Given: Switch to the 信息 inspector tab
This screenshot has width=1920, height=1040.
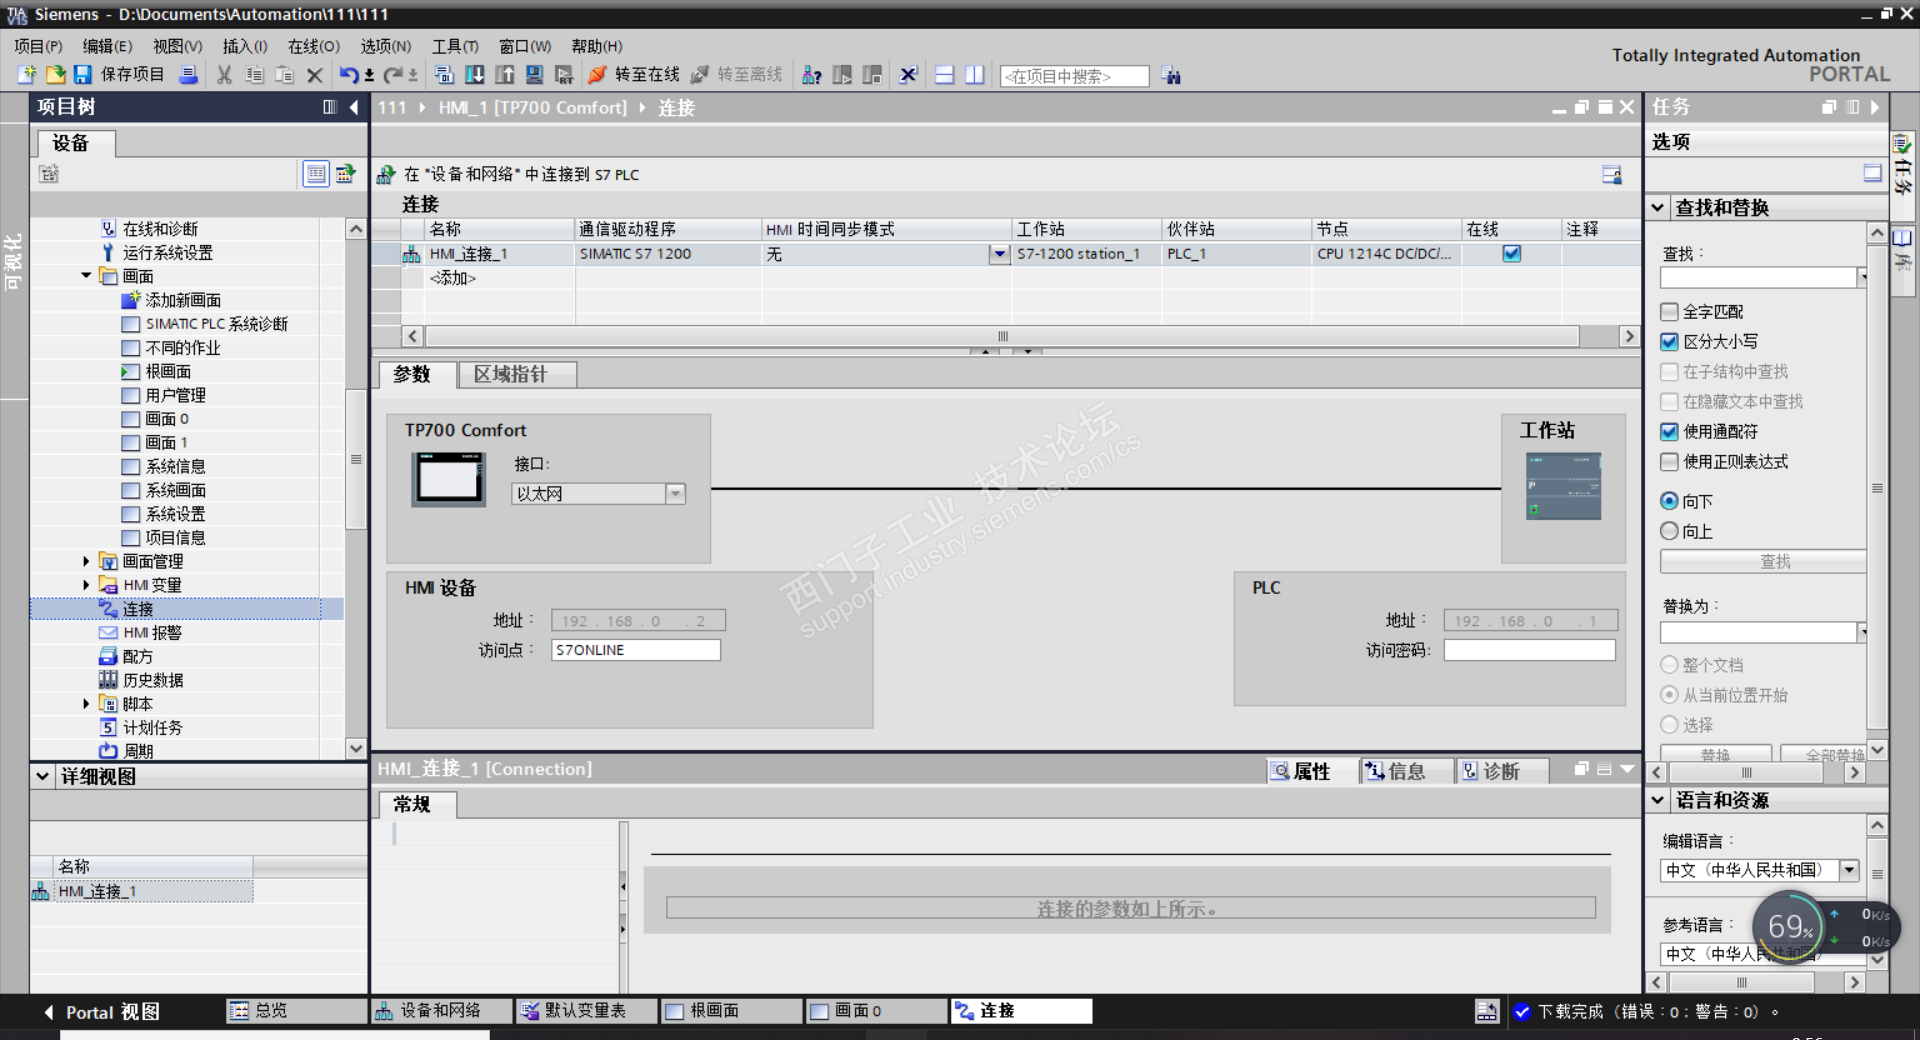Looking at the screenshot, I should pyautogui.click(x=1406, y=771).
